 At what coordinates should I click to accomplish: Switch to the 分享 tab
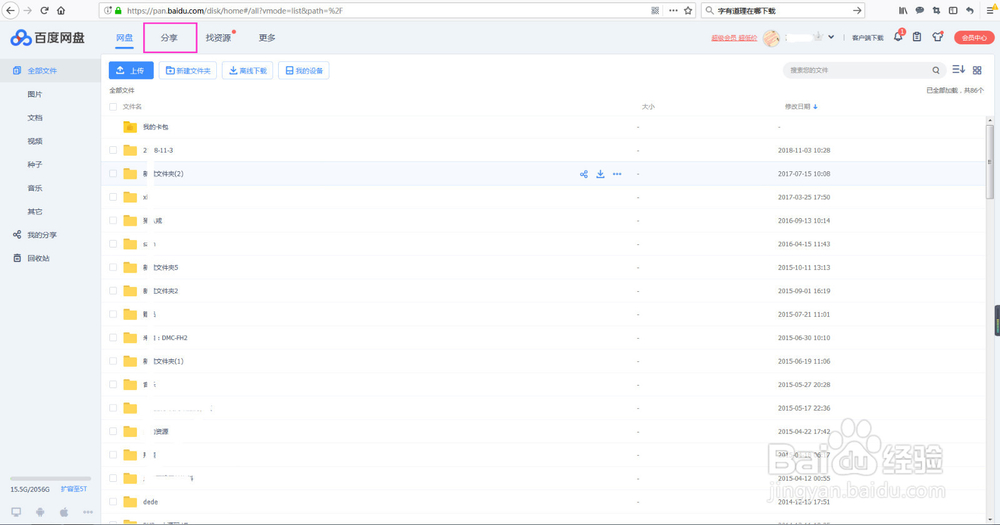[x=170, y=38]
